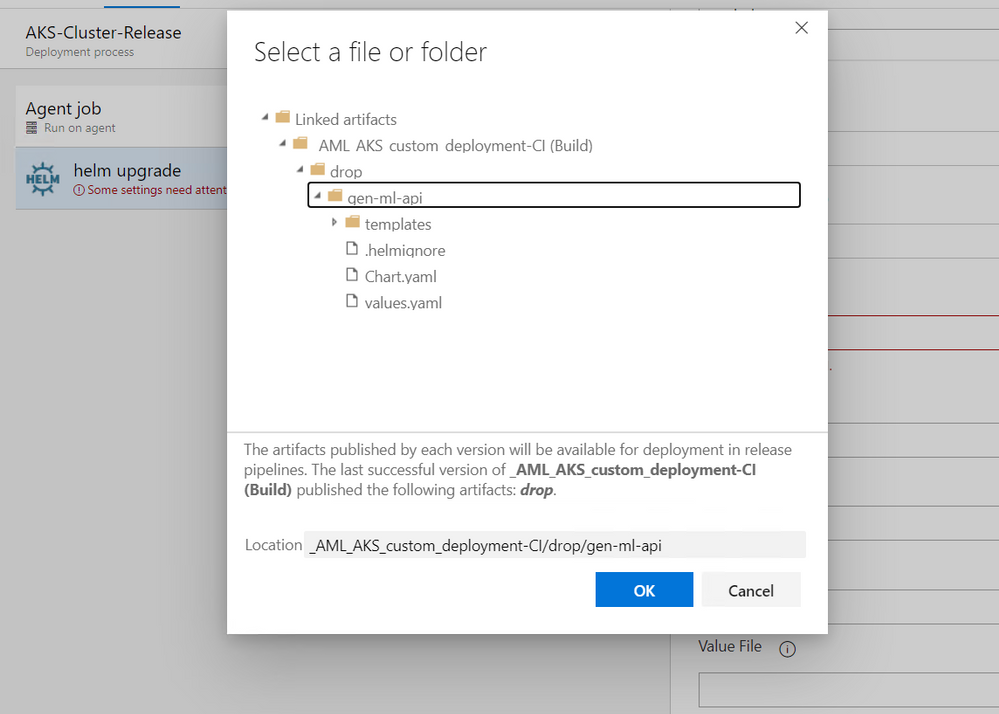The width and height of the screenshot is (999, 714).
Task: Click the values.yaml file icon
Action: tap(352, 301)
